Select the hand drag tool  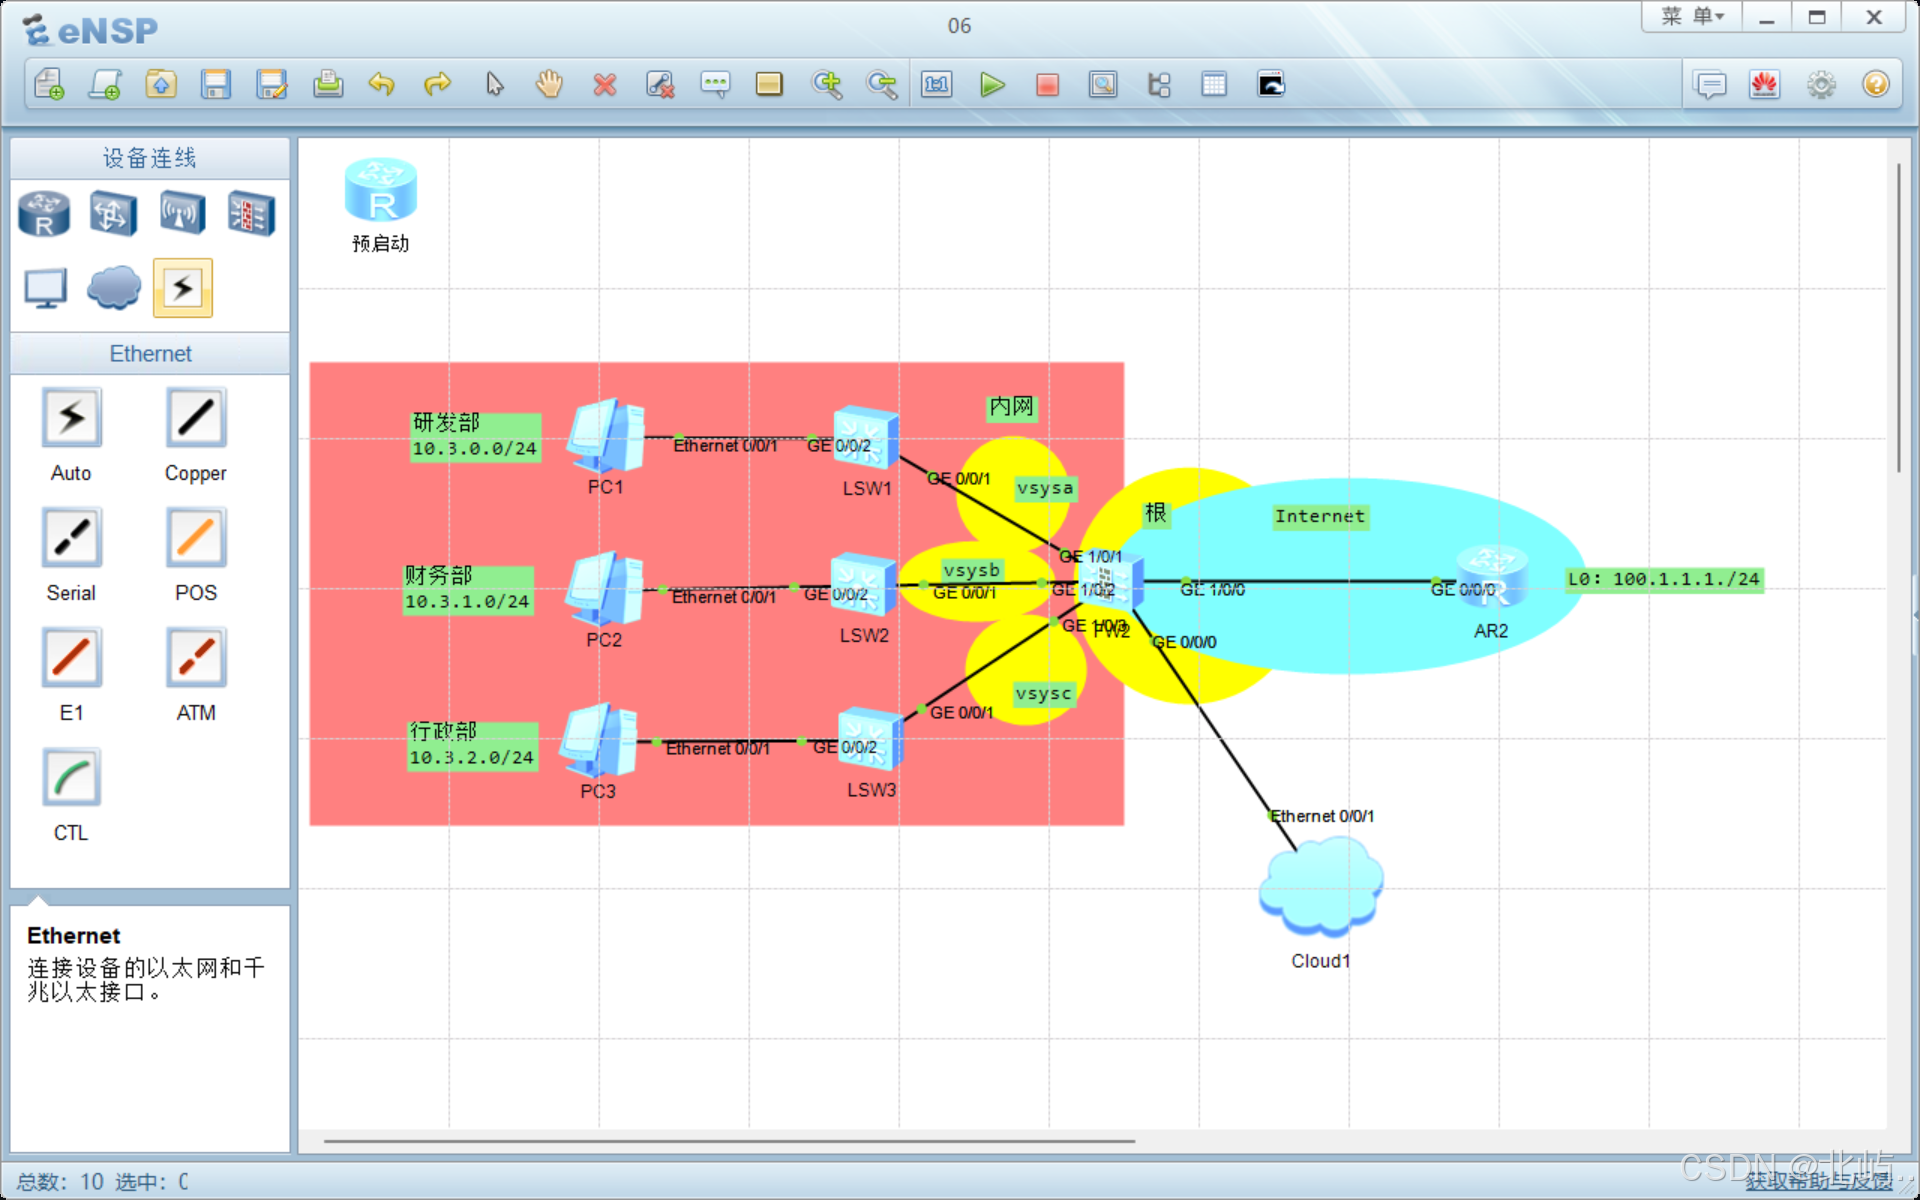[x=549, y=85]
